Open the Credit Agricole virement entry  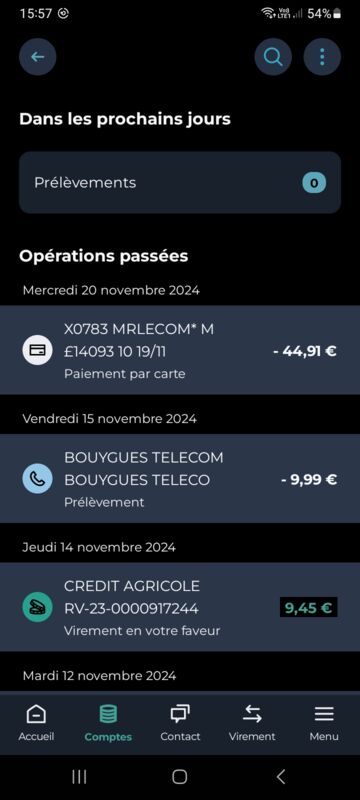point(180,607)
